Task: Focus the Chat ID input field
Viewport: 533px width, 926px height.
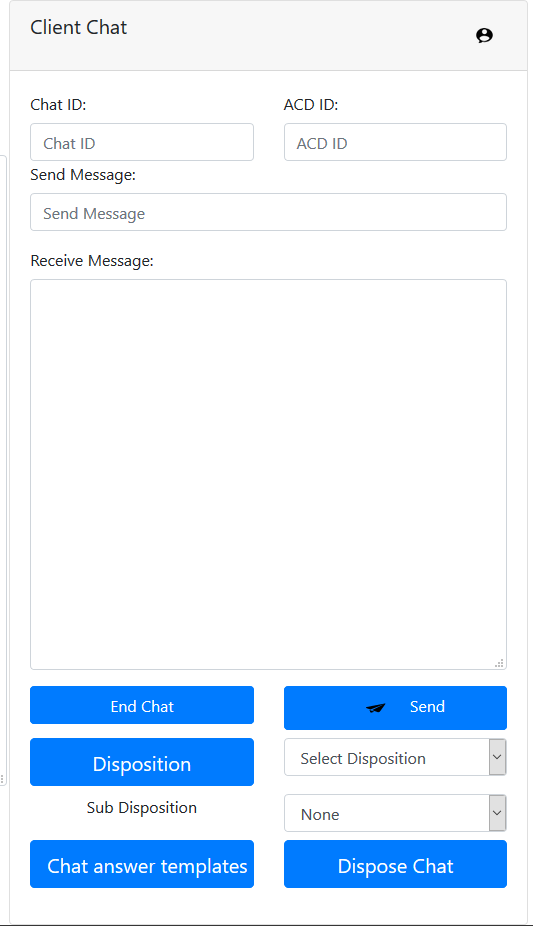Action: (142, 142)
